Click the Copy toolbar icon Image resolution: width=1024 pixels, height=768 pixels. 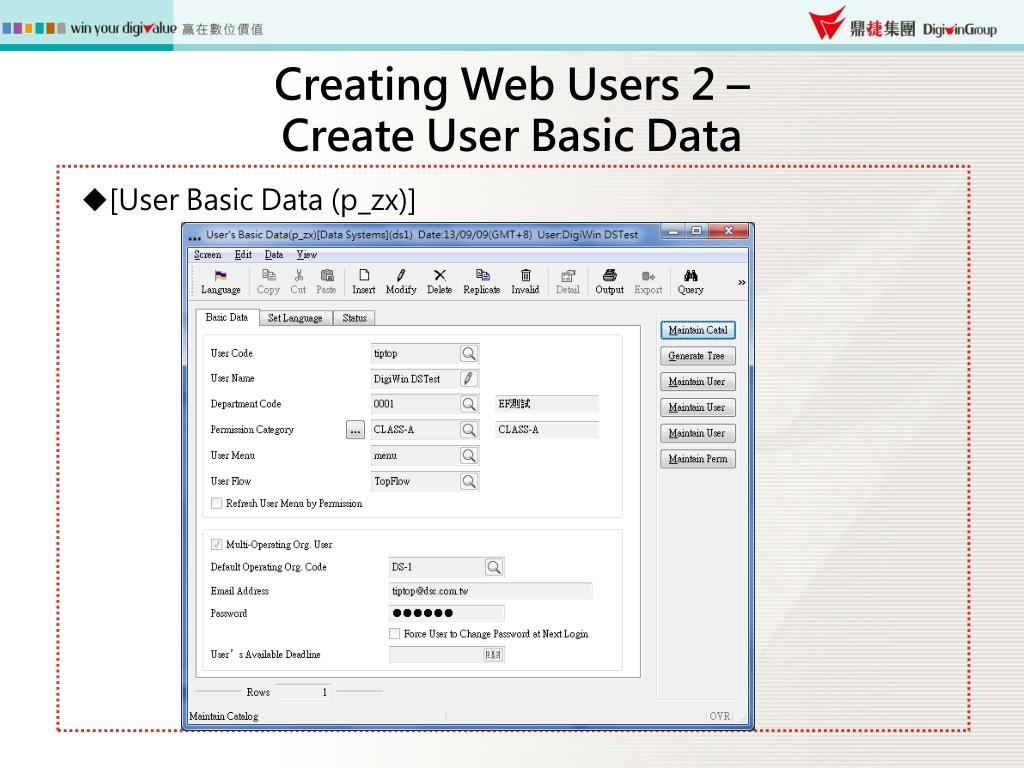pos(268,282)
